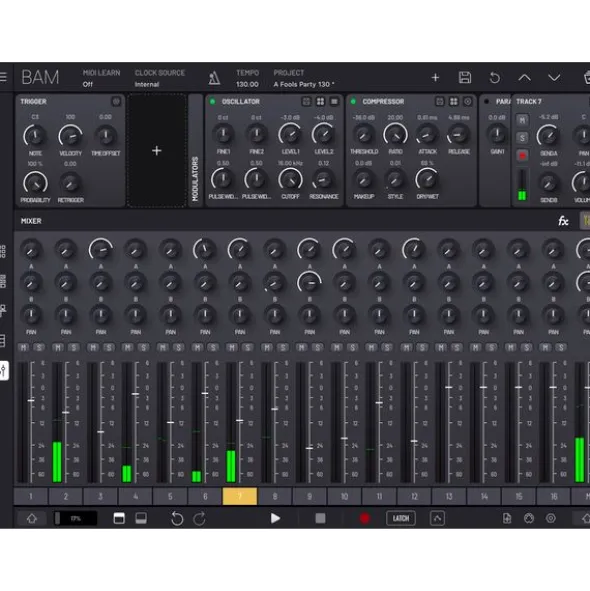The height and width of the screenshot is (591, 590).
Task: Open file export icon in bottom bar
Action: point(507,519)
